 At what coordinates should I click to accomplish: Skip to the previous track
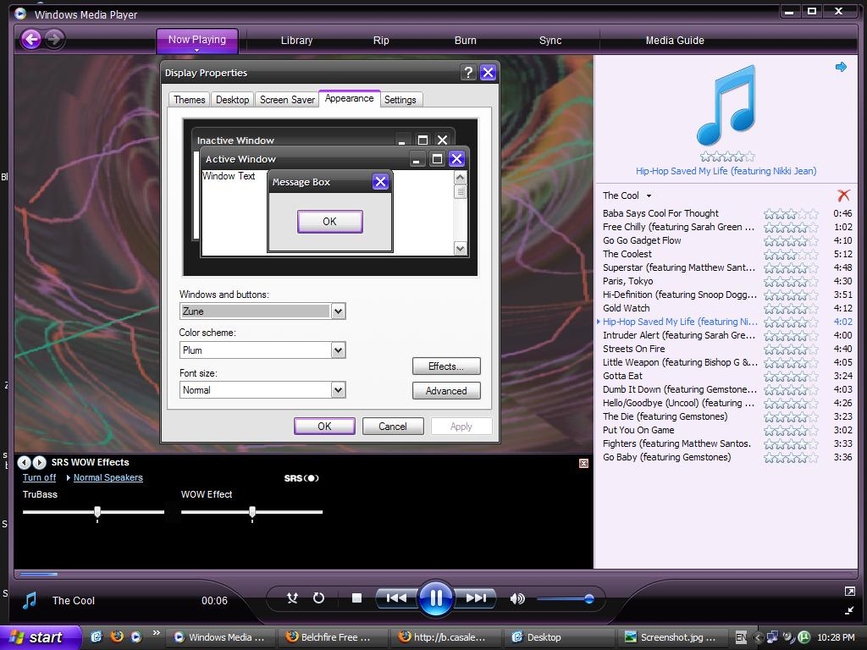[396, 598]
